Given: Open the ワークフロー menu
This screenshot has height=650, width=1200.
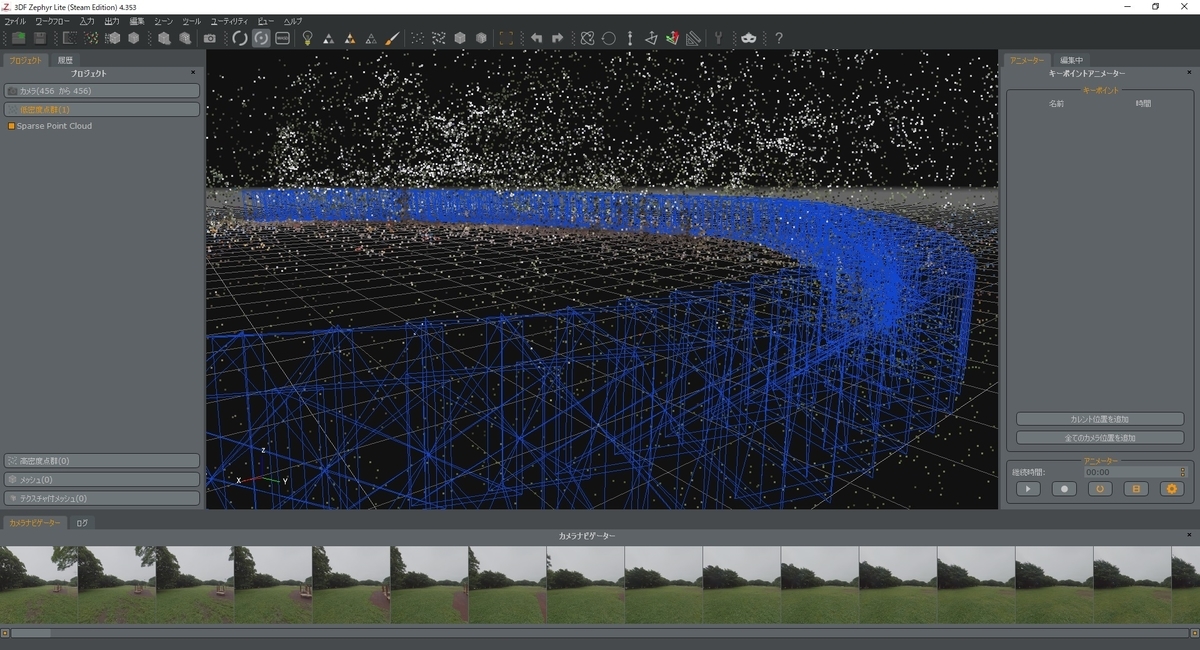Looking at the screenshot, I should click(x=53, y=21).
